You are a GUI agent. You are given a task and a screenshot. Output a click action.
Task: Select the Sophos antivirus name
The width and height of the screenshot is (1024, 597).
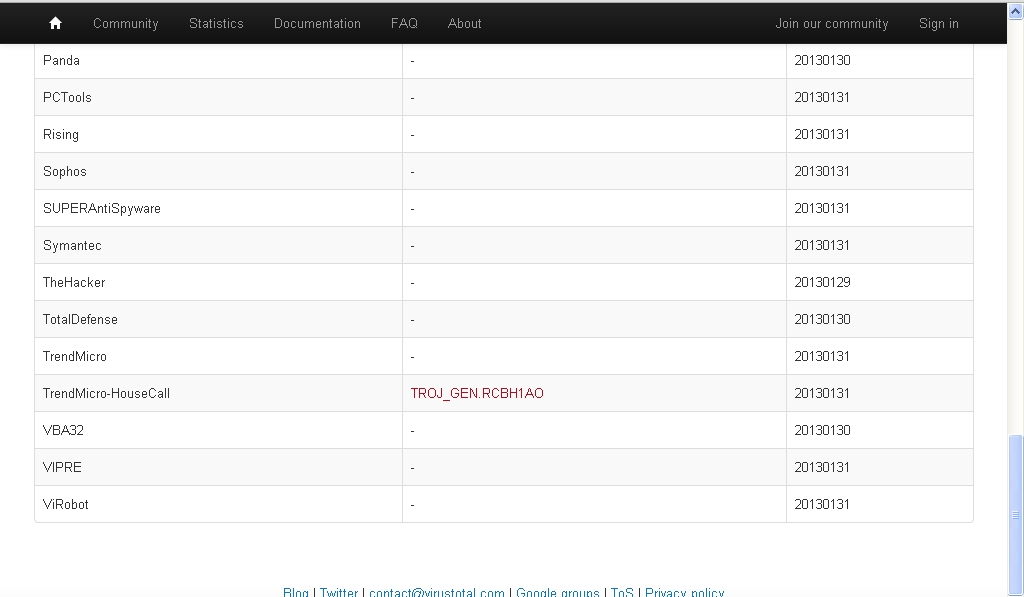65,172
